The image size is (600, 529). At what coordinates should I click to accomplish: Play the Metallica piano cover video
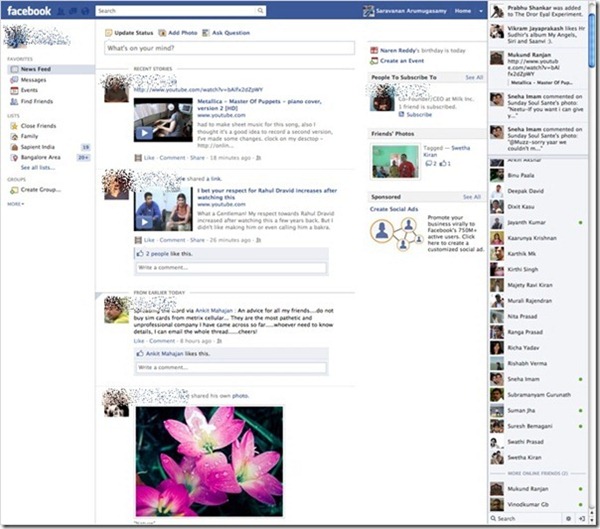pyautogui.click(x=146, y=132)
